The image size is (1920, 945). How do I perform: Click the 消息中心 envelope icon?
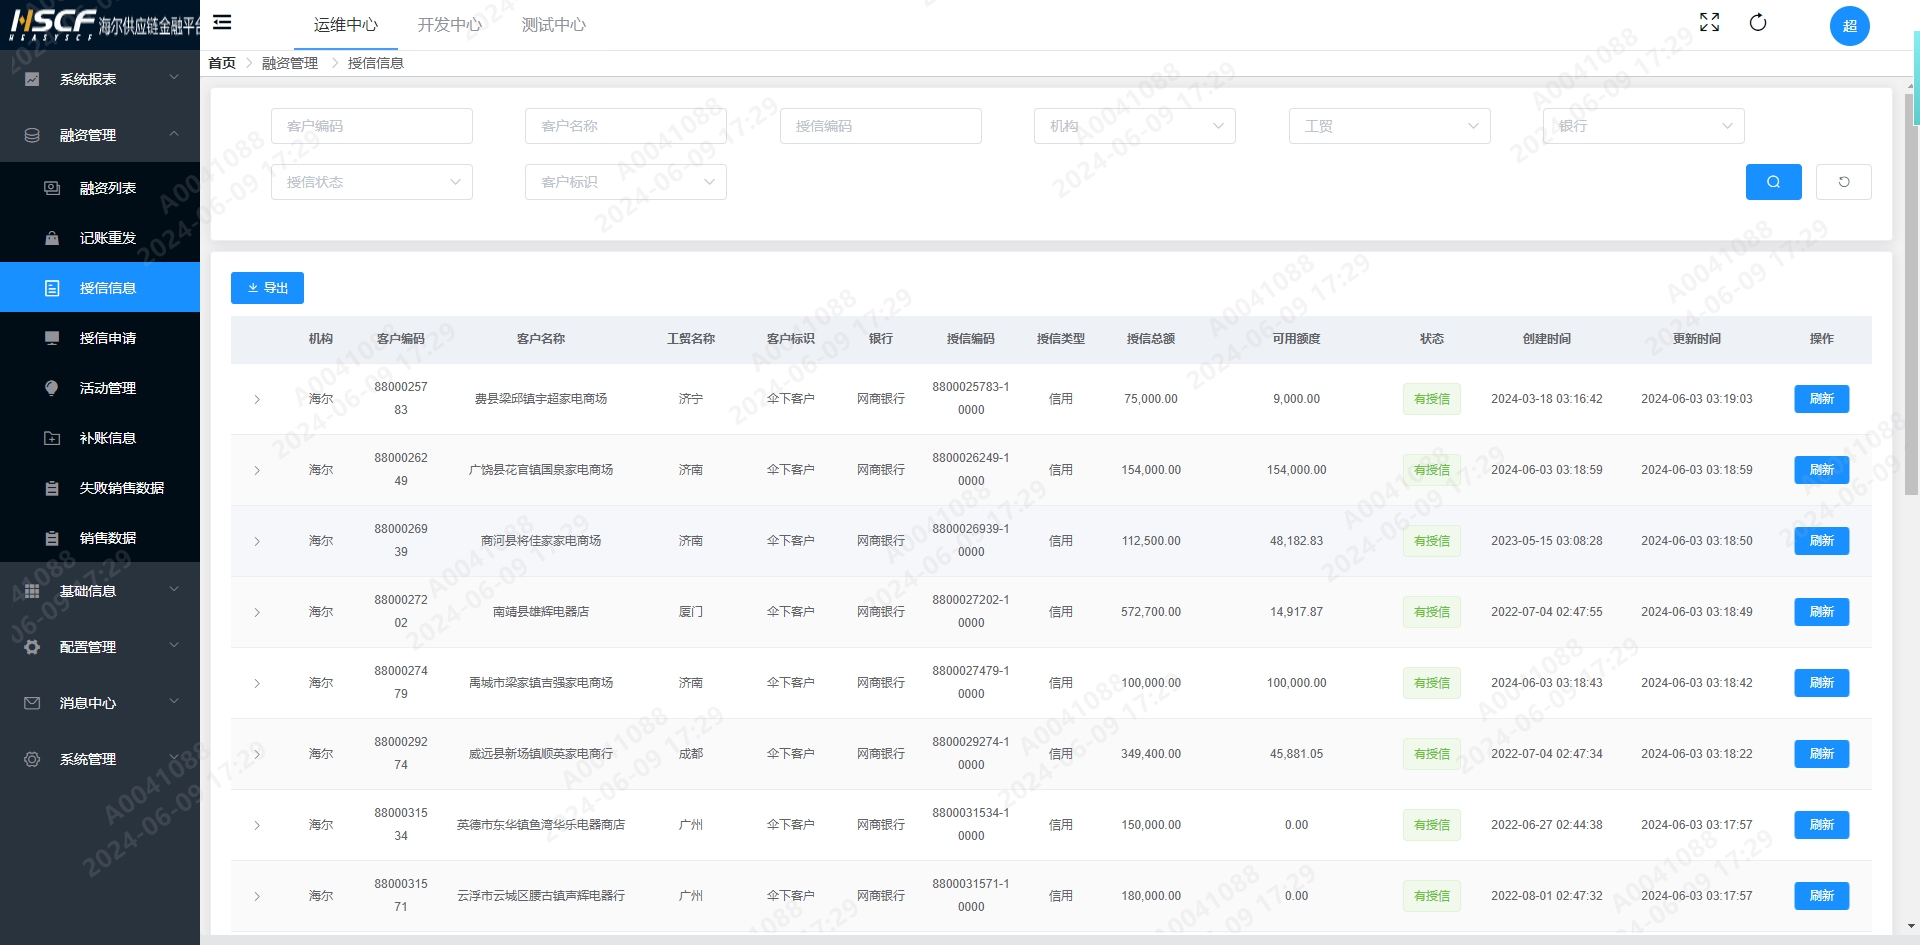click(32, 703)
